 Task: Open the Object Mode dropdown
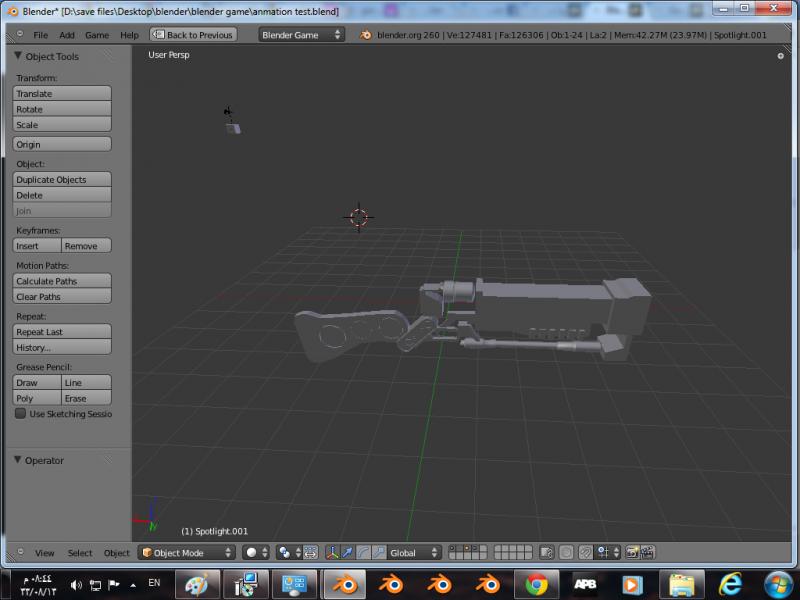click(186, 553)
